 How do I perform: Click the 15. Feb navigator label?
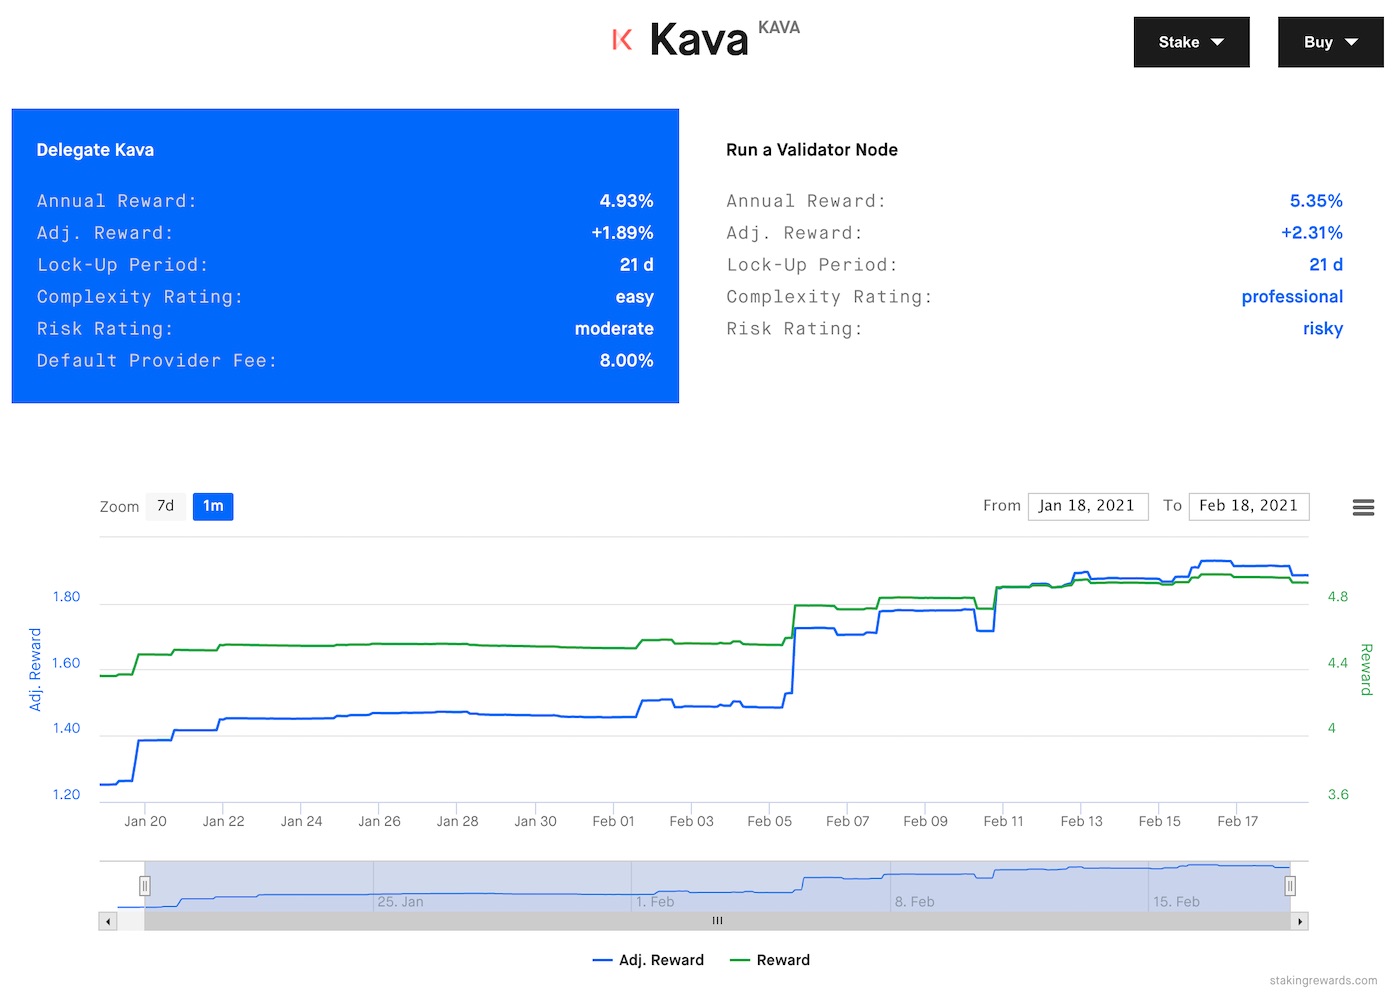click(x=1176, y=902)
